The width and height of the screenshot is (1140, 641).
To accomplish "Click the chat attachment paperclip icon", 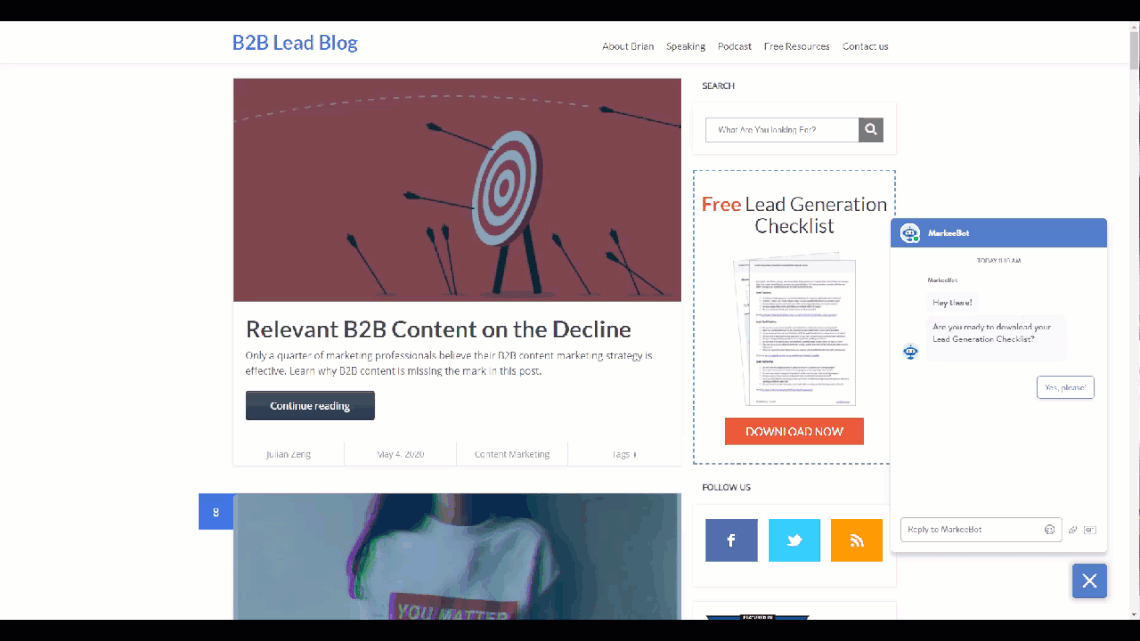I will [1072, 530].
